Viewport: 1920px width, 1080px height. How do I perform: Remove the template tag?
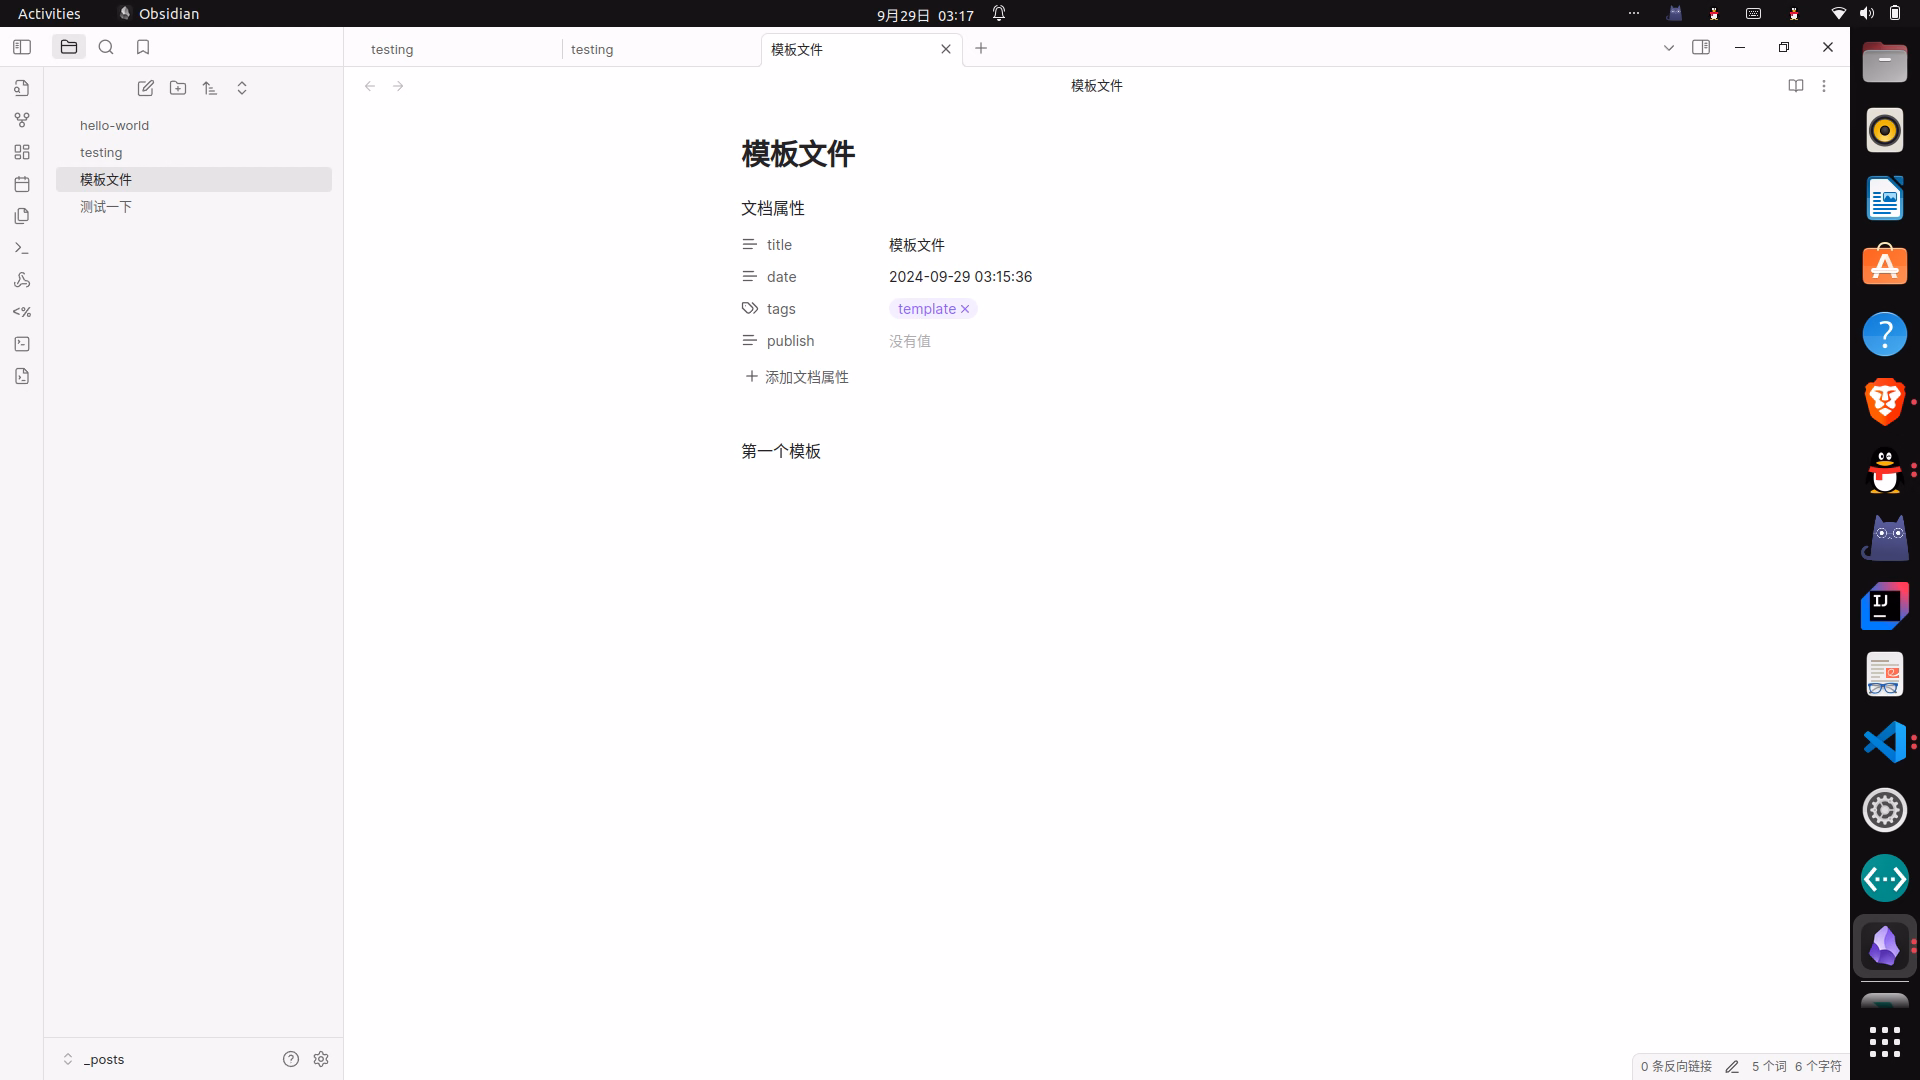tap(965, 309)
